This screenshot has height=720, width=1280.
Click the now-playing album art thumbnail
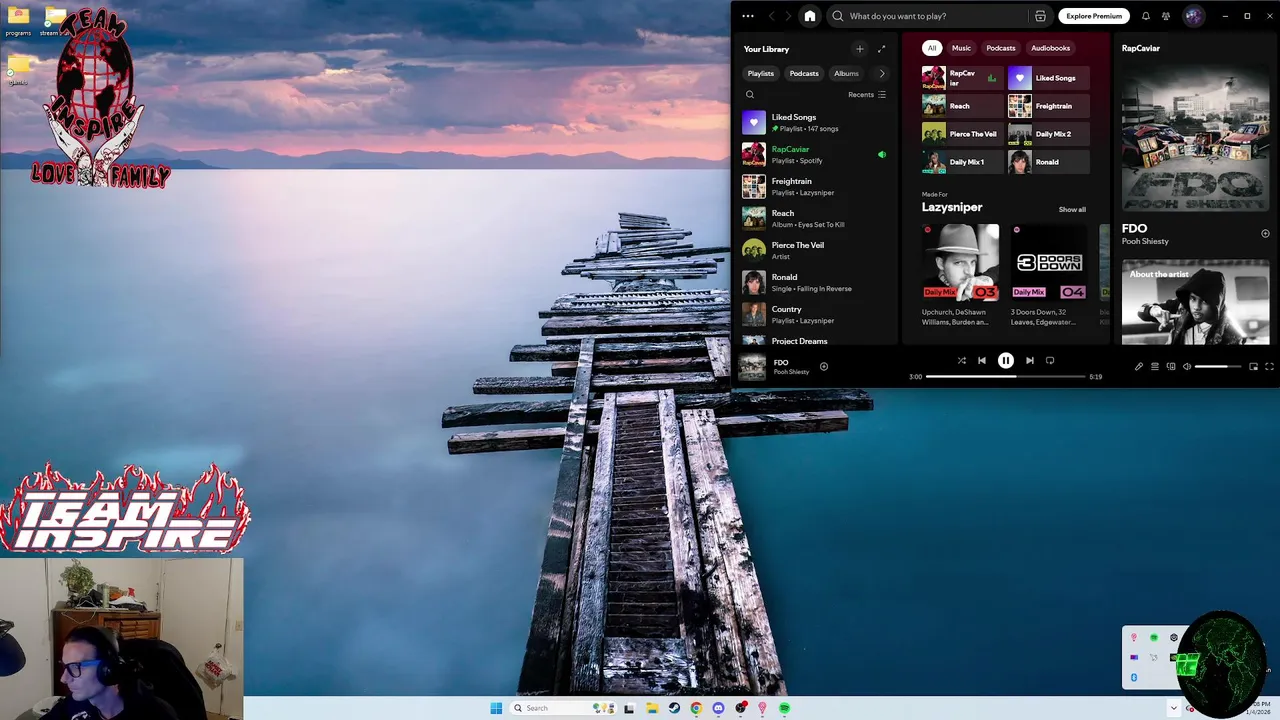(752, 367)
